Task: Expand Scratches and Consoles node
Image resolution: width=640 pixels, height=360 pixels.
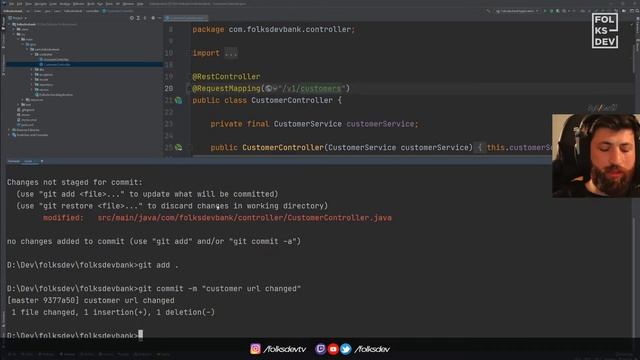Action: coord(9,135)
